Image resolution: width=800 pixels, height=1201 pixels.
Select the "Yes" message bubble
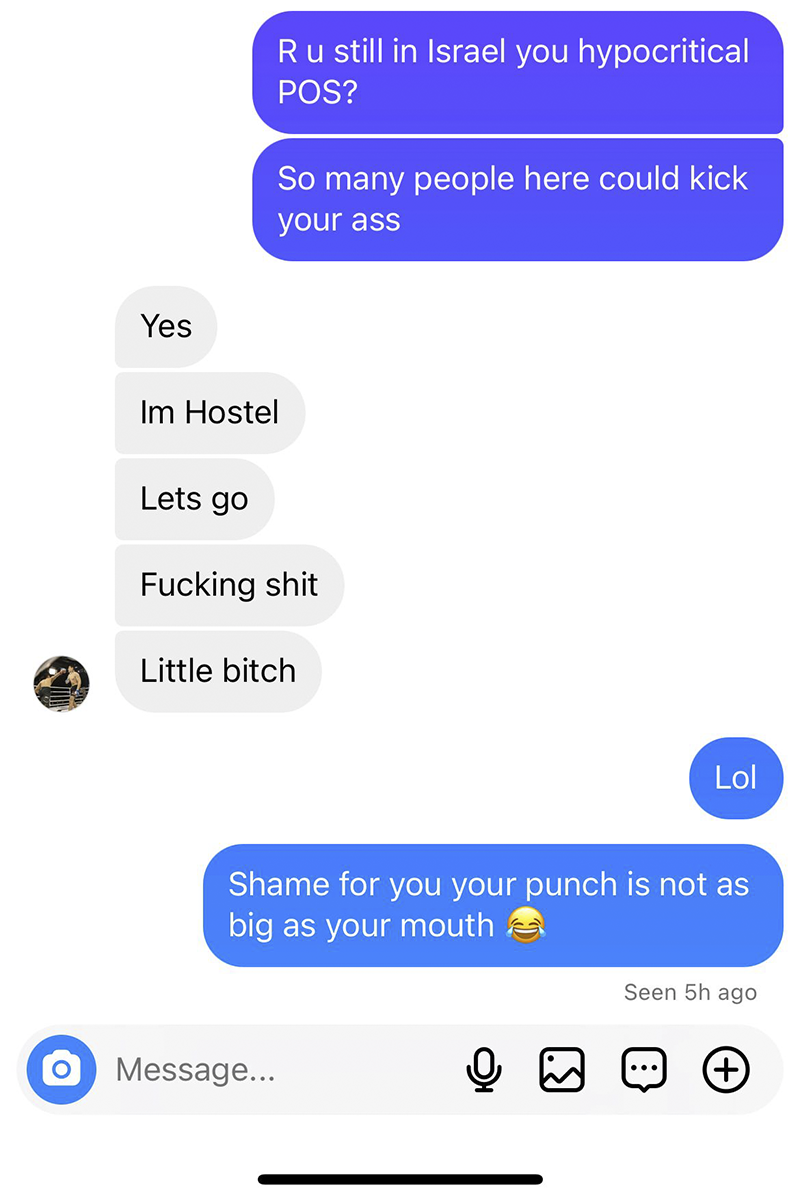tap(166, 326)
